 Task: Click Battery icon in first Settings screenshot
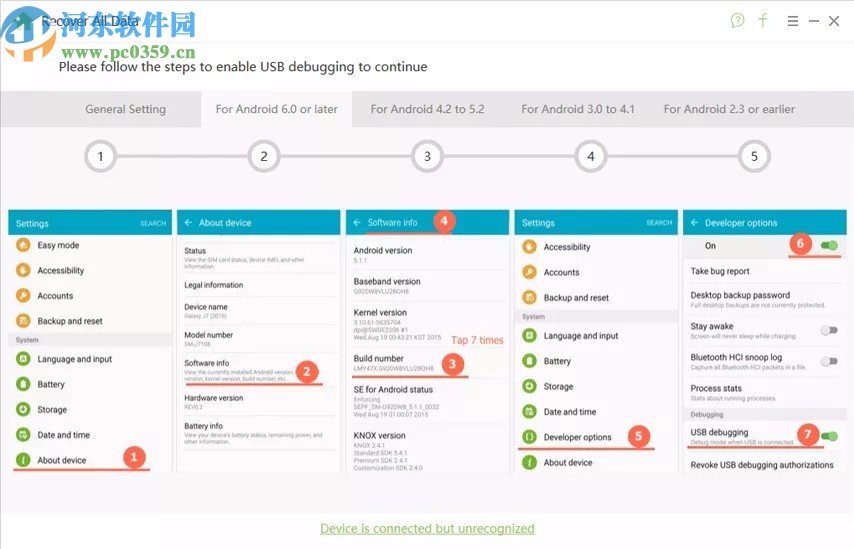[23, 384]
